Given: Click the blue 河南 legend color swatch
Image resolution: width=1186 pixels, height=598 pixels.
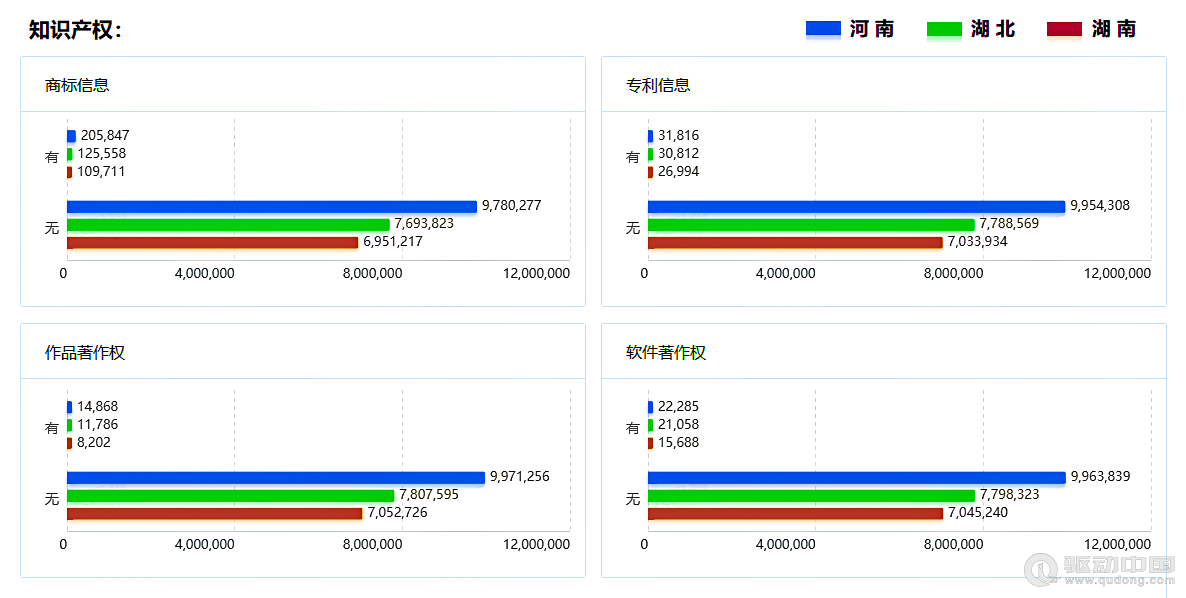Looking at the screenshot, I should (x=823, y=29).
